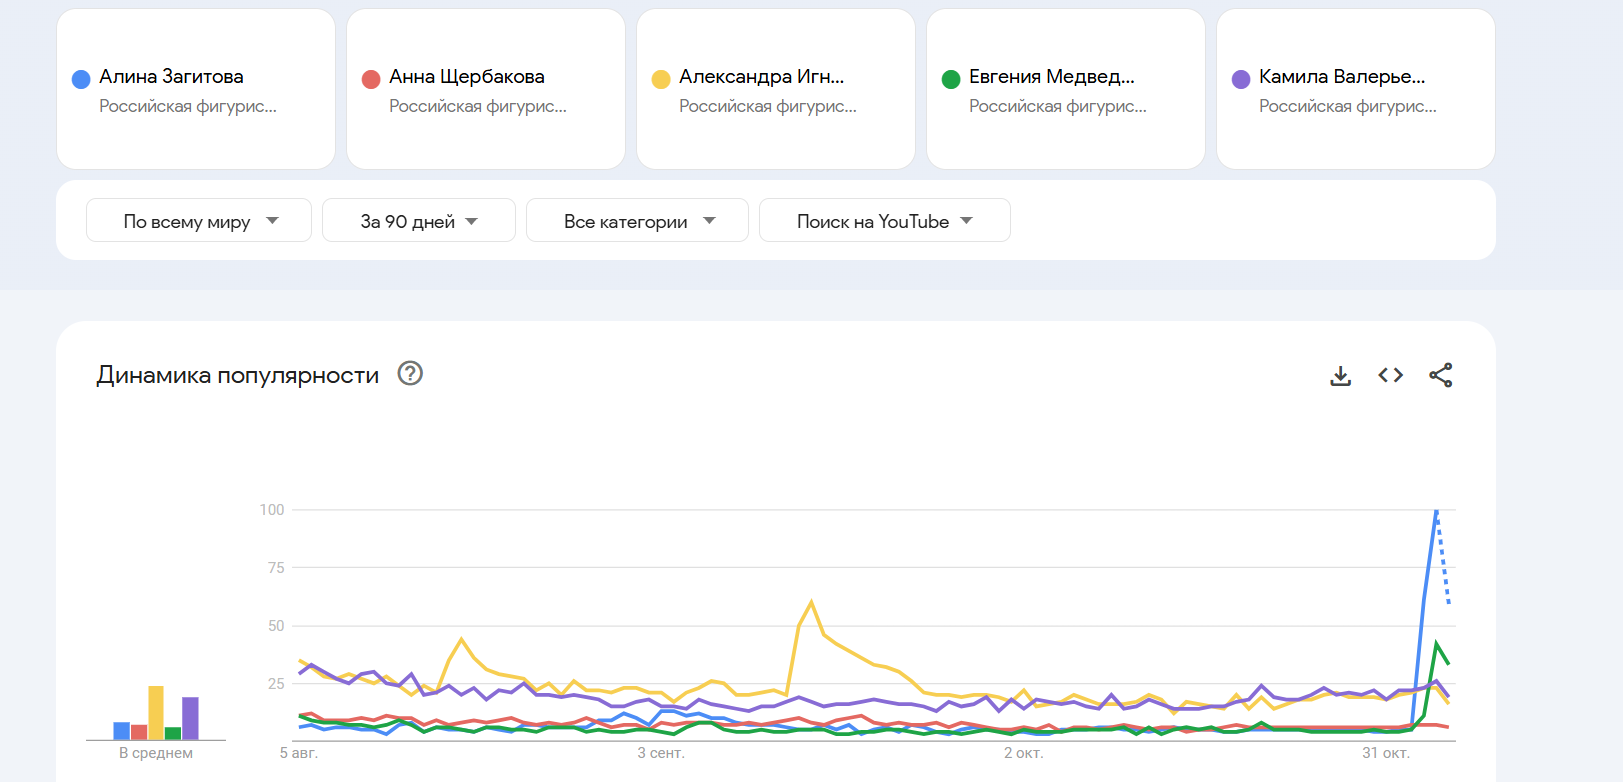Click purple dot beside Камила Валерье...

point(1241,80)
